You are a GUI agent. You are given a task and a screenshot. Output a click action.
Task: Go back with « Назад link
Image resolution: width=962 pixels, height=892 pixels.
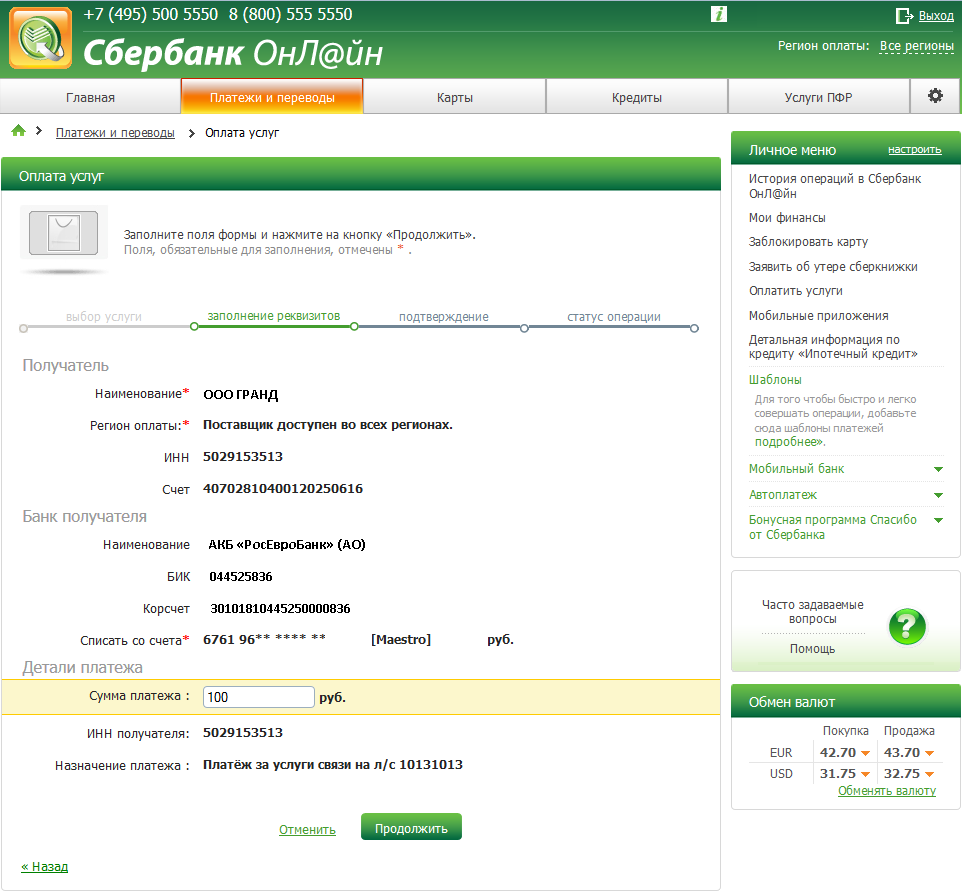coord(44,866)
